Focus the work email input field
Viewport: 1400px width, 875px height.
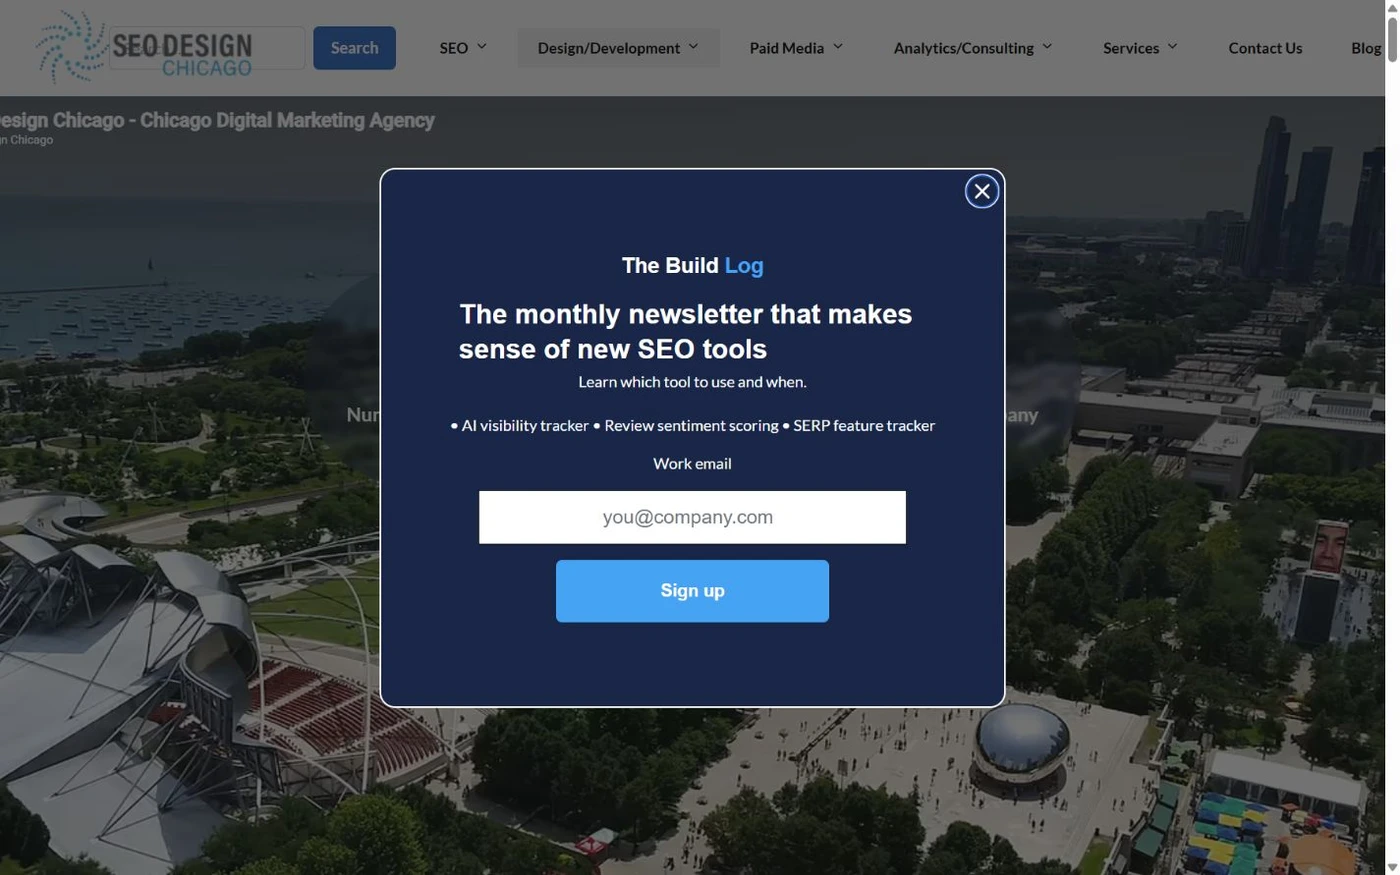pyautogui.click(x=692, y=517)
